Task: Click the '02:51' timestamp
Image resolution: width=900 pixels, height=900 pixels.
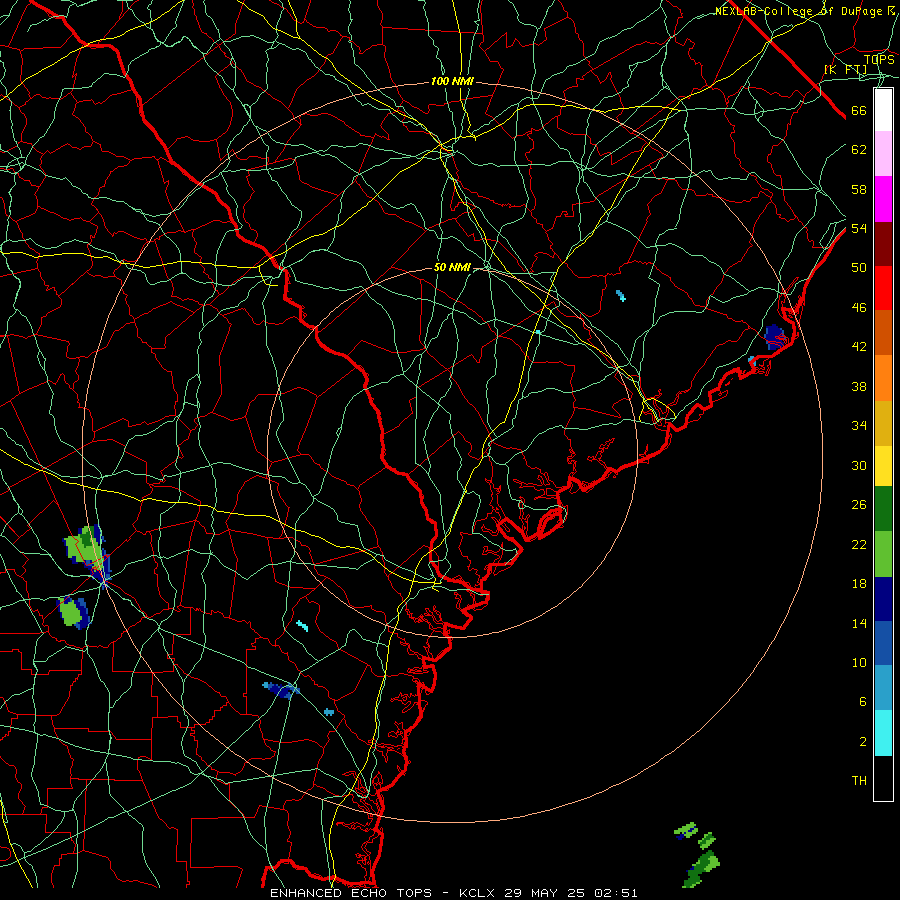Action: click(x=618, y=893)
